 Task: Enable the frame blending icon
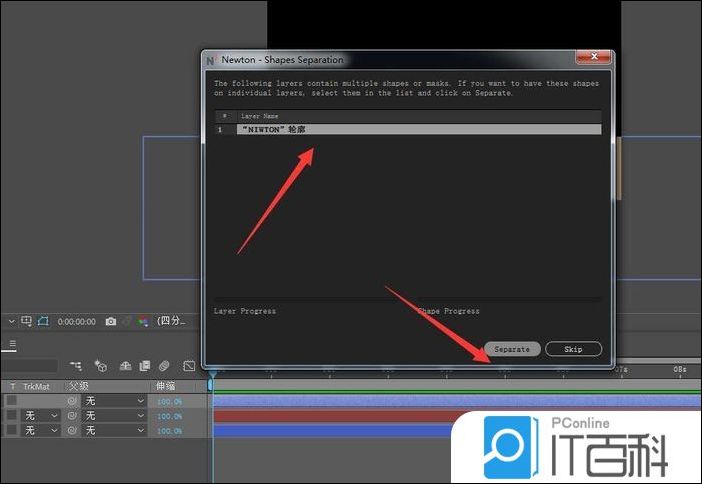pyautogui.click(x=145, y=366)
